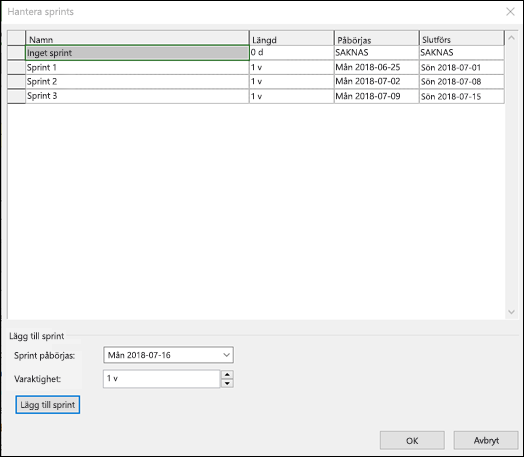Click the Varaktighet input field
The image size is (524, 457).
point(161,379)
